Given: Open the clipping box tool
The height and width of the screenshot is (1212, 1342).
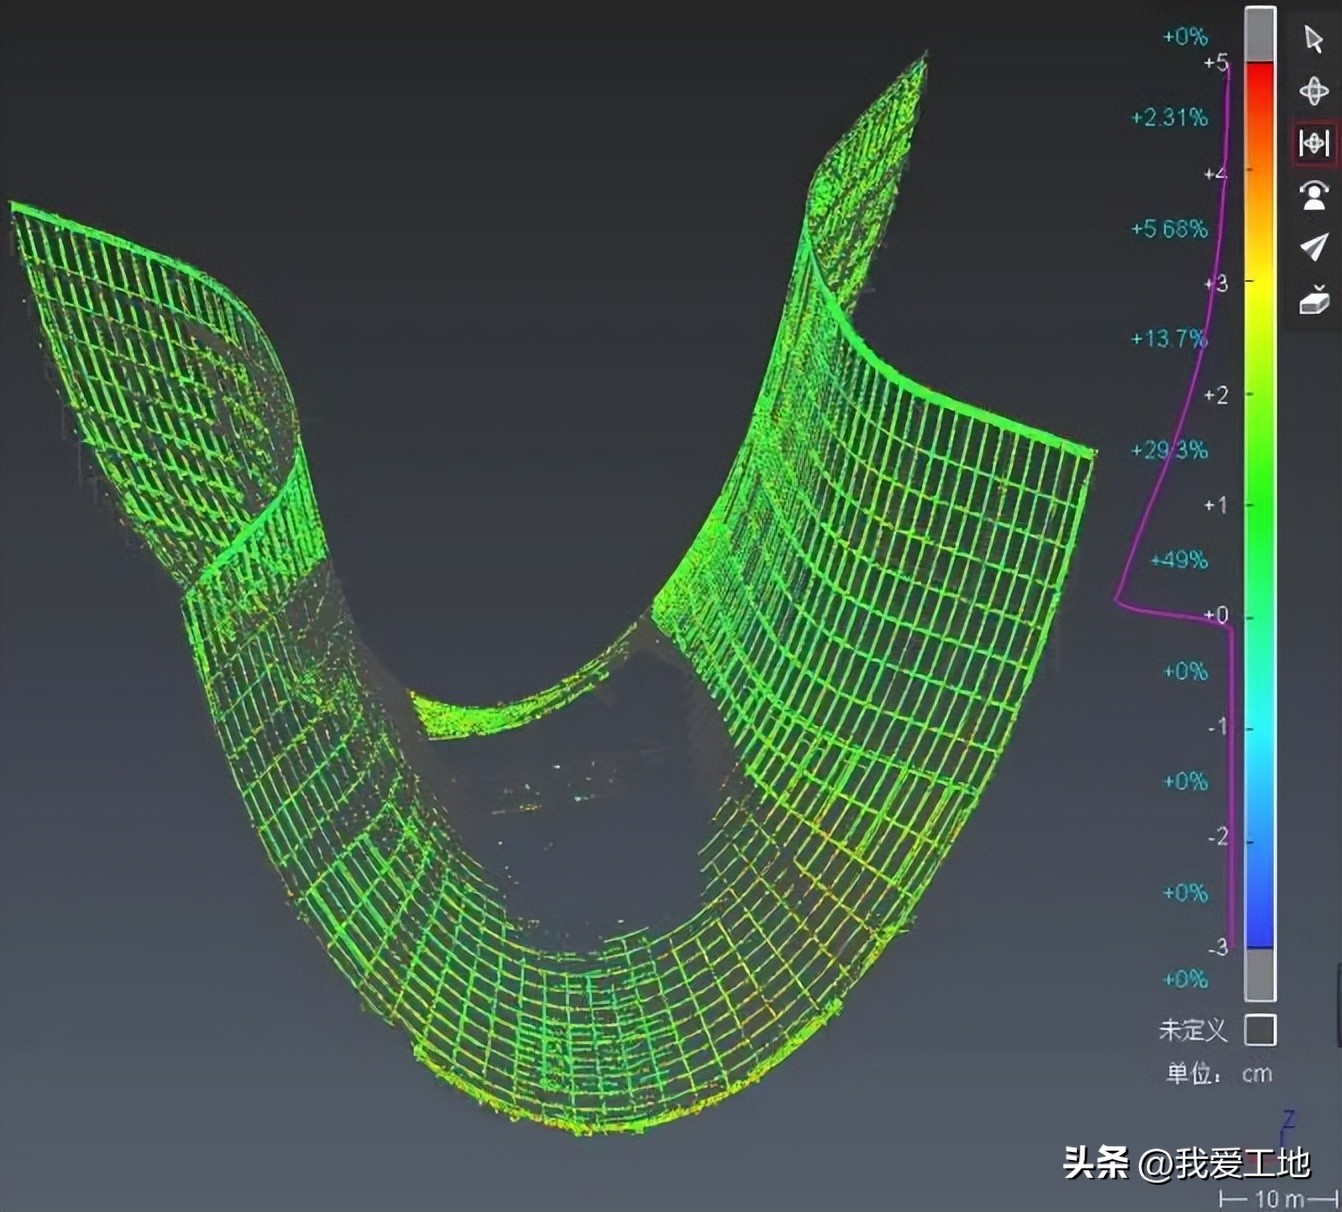Looking at the screenshot, I should 1313,298.
